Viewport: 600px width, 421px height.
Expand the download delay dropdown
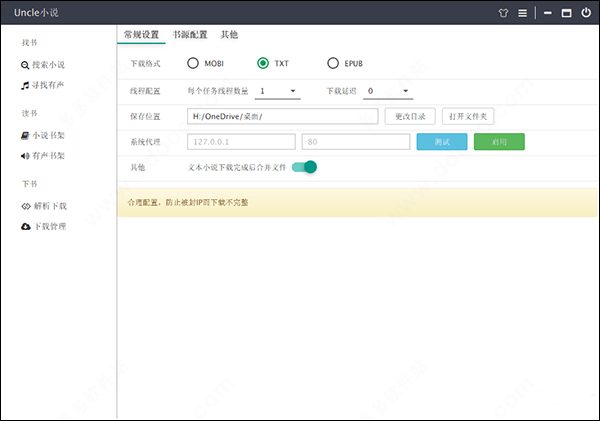(388, 91)
